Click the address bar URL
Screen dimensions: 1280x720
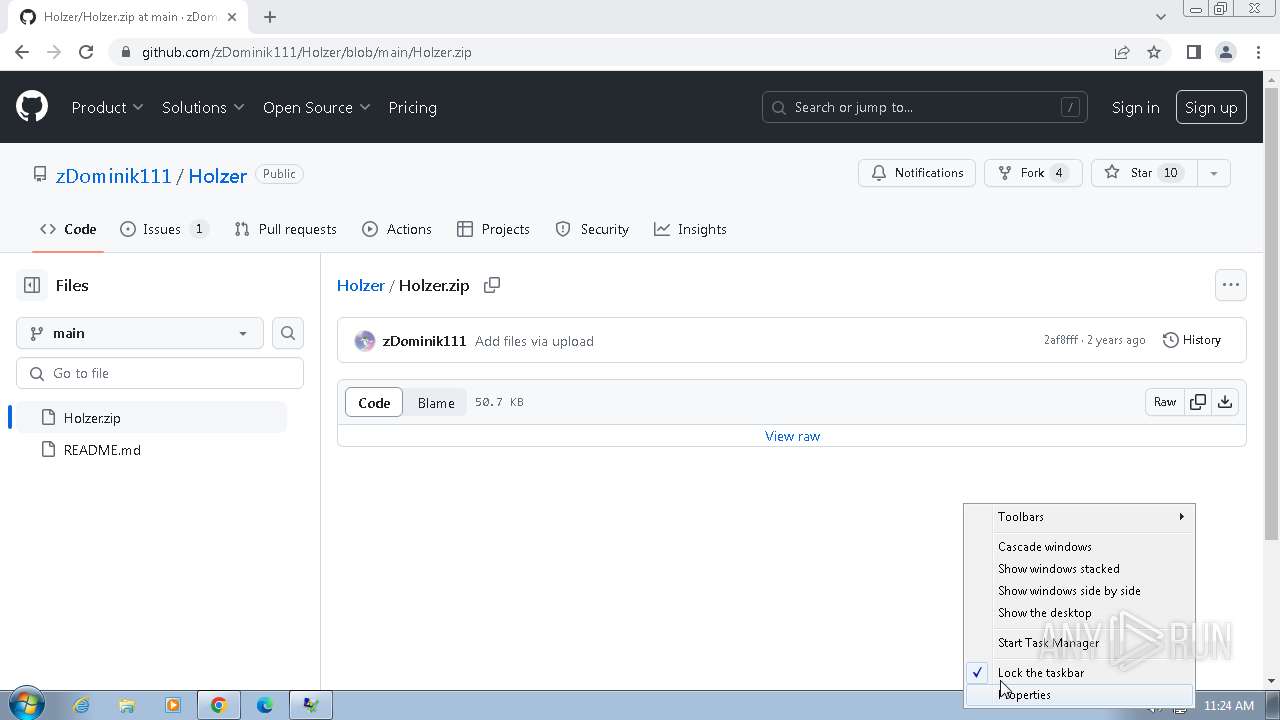(x=306, y=52)
